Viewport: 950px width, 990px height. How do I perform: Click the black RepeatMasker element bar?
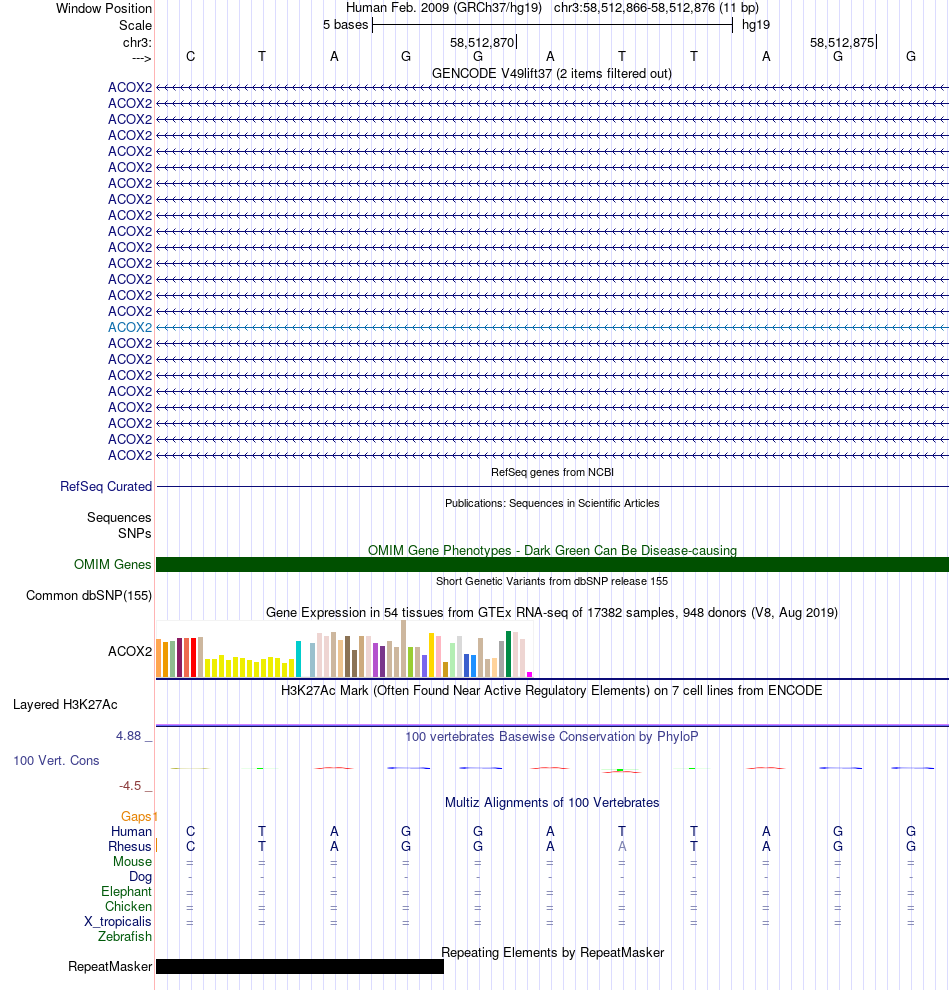(x=300, y=966)
